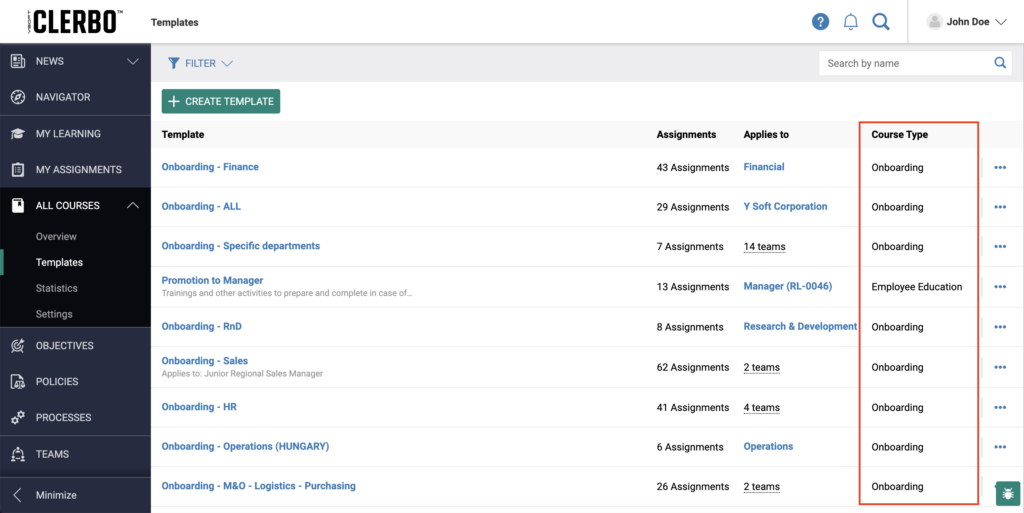Open the Navigator compass icon
1024x513 pixels.
[x=18, y=97]
